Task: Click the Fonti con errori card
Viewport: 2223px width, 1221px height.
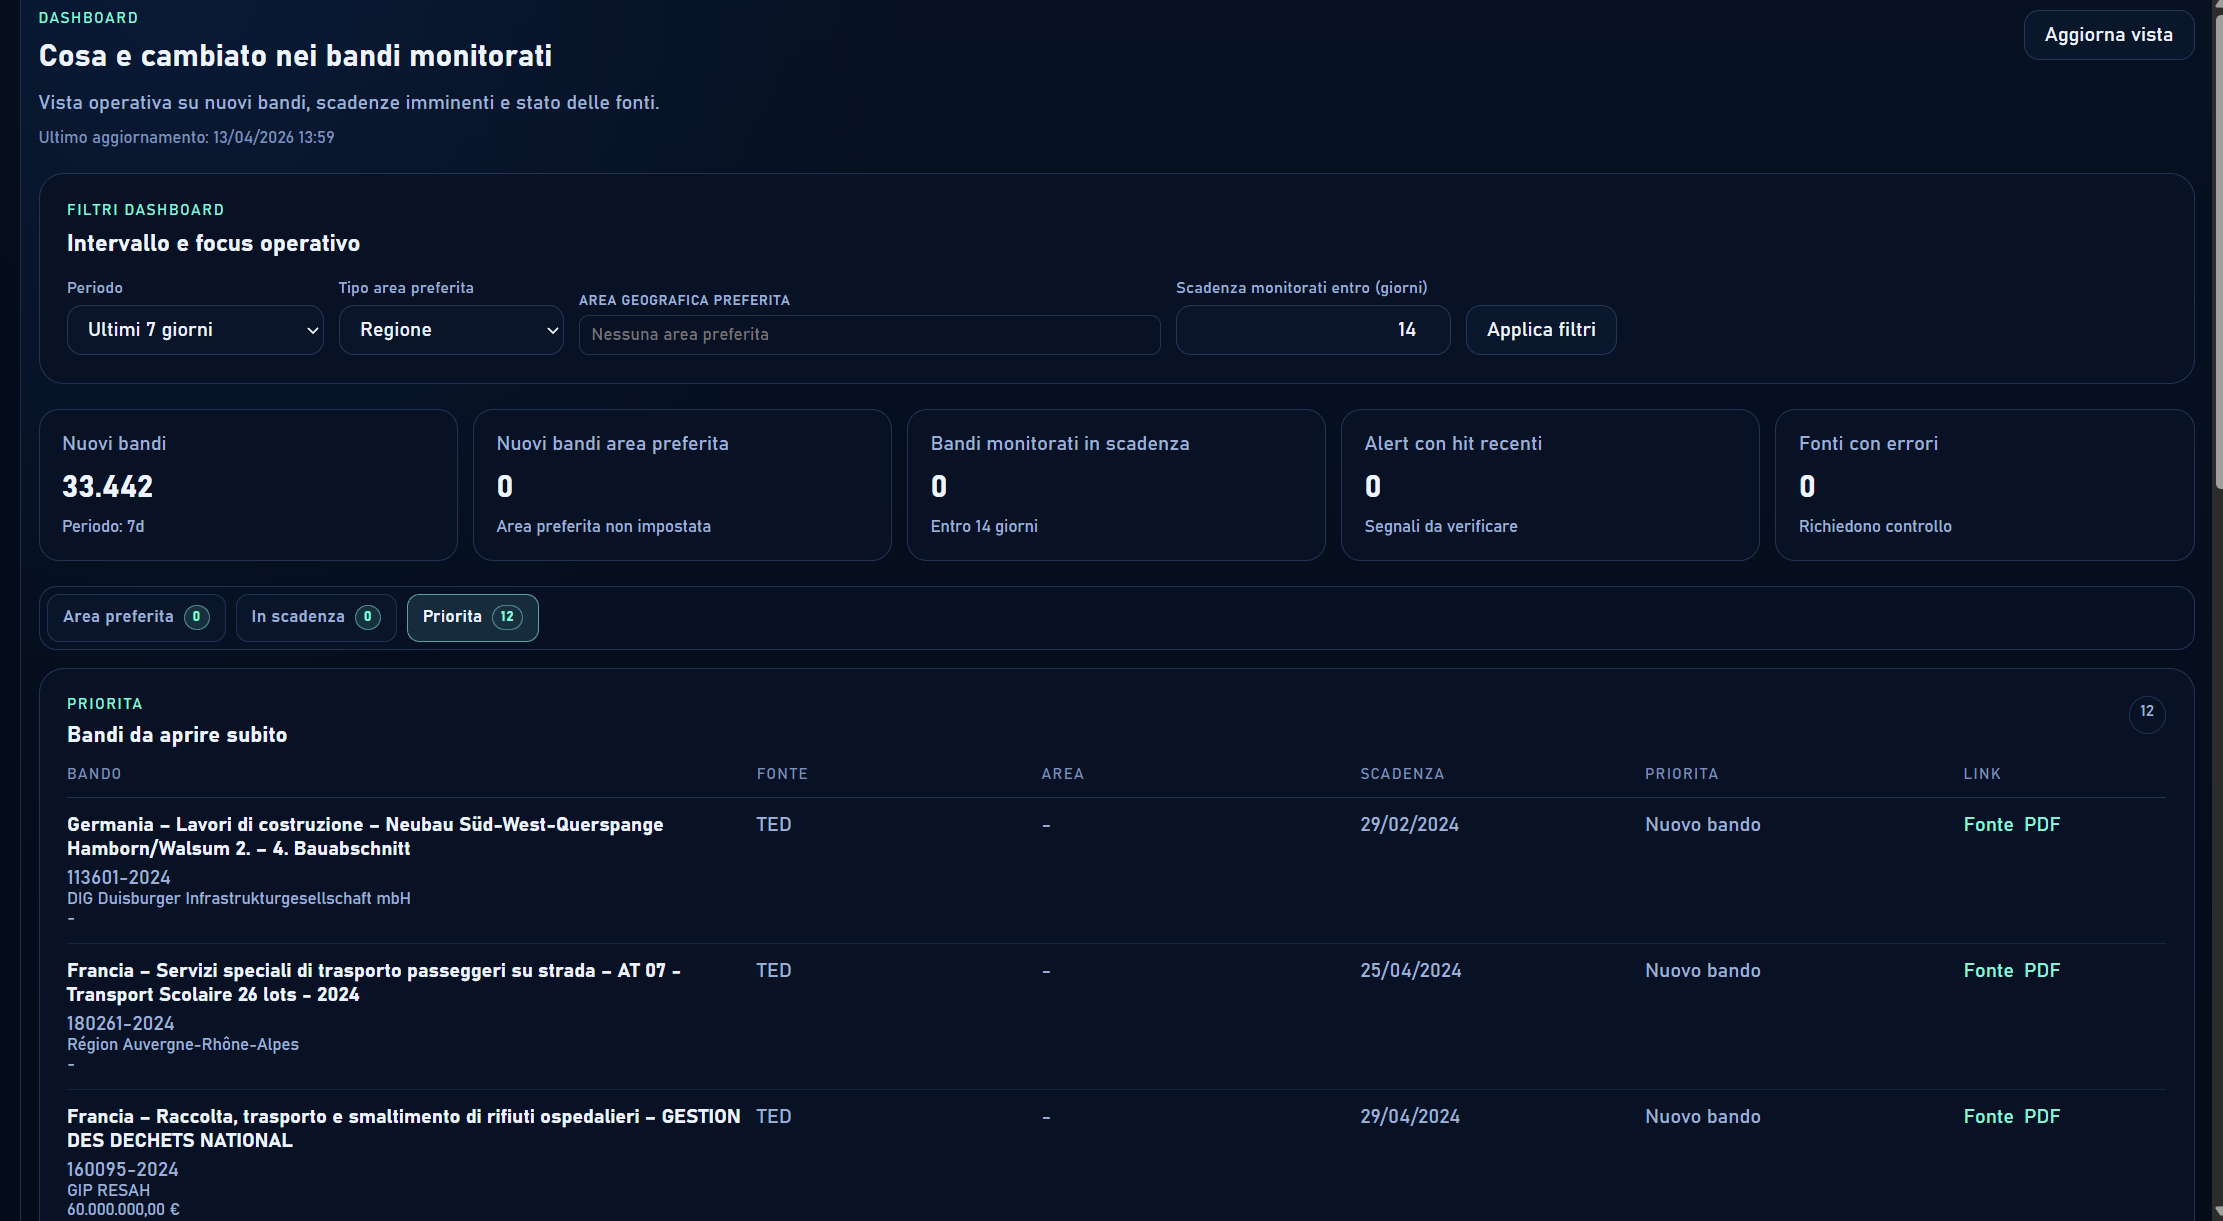Action: 1984,485
